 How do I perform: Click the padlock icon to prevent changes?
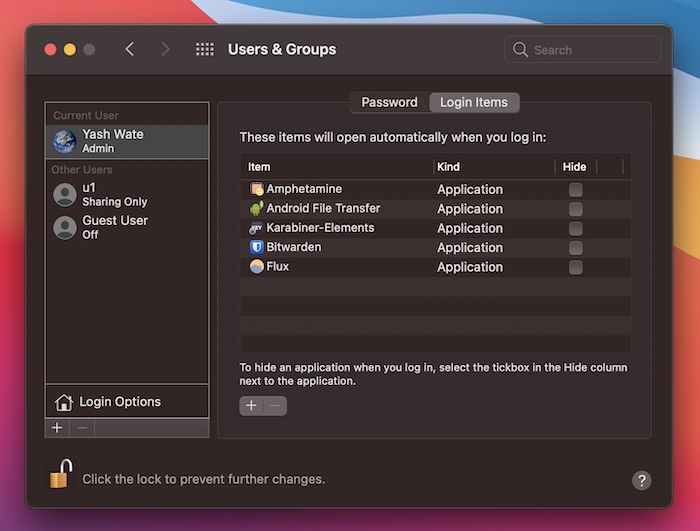[x=60, y=476]
